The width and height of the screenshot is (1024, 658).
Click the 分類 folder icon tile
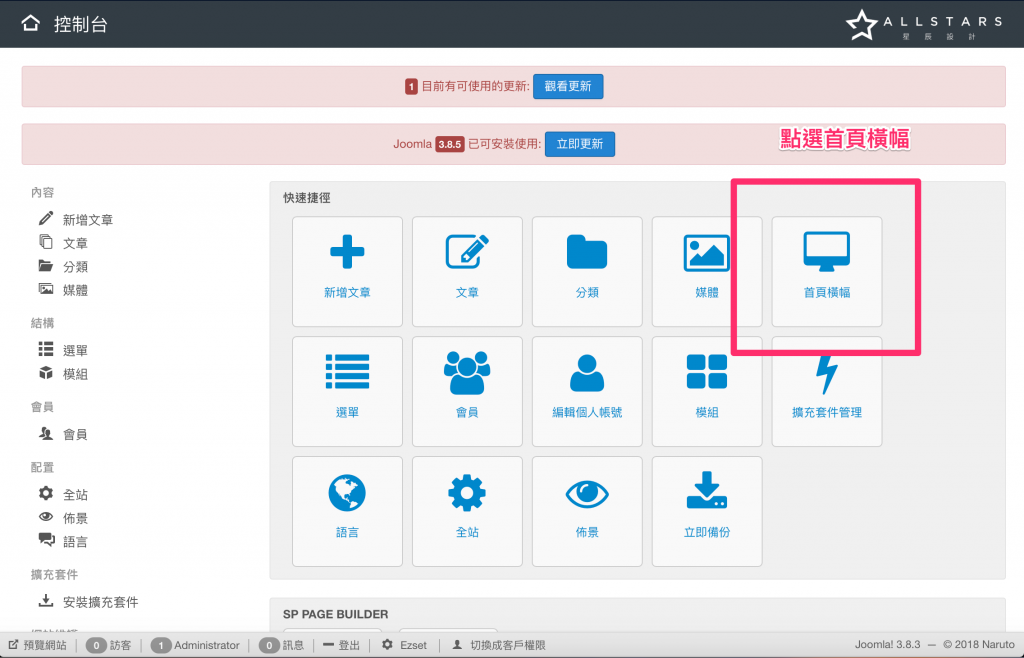click(587, 271)
